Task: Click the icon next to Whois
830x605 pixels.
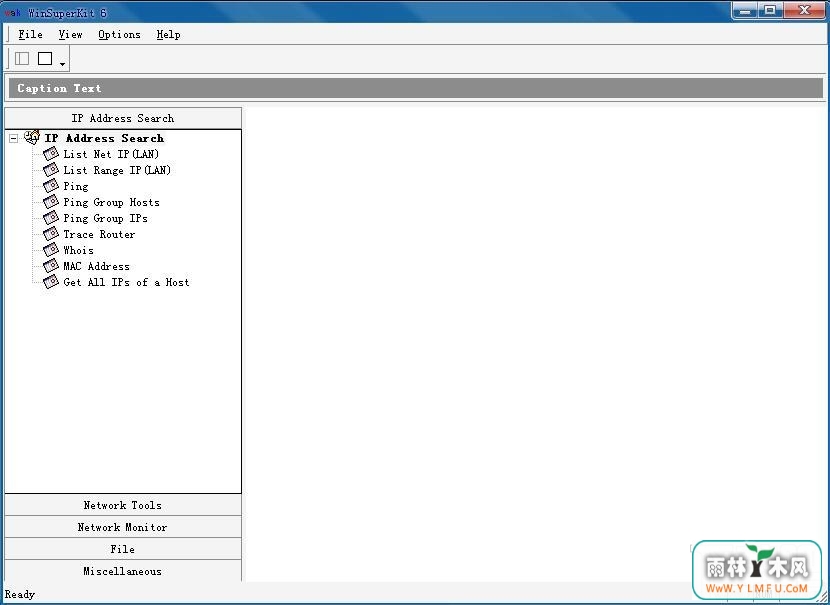Action: (x=51, y=250)
